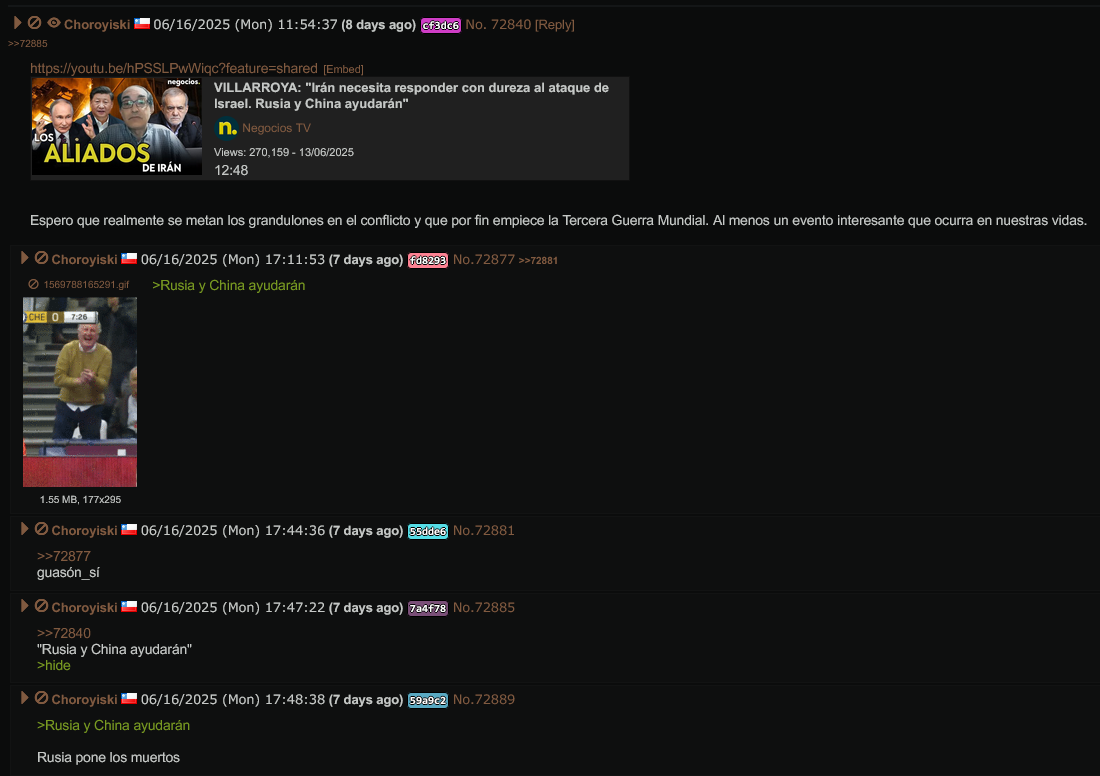Click the fd8293 poster ID badge

pos(428,260)
